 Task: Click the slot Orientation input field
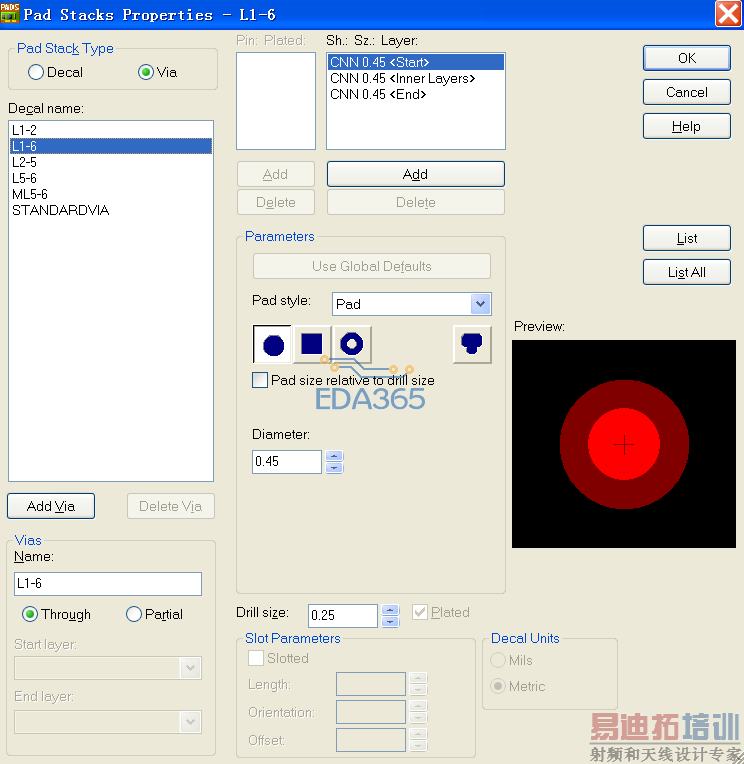coord(371,712)
